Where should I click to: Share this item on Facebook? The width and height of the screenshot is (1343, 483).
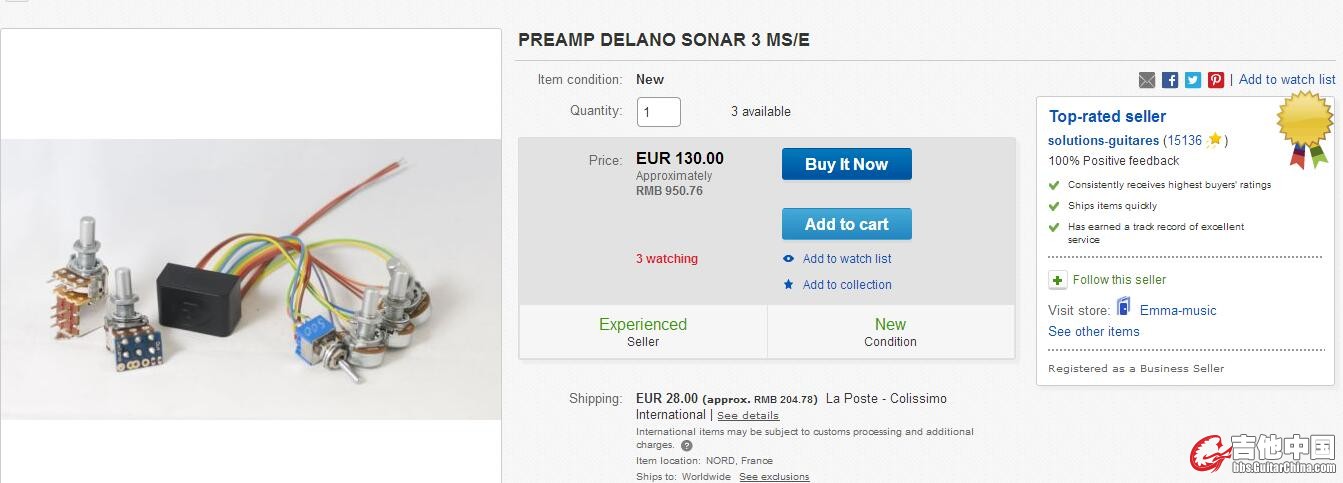click(1170, 80)
